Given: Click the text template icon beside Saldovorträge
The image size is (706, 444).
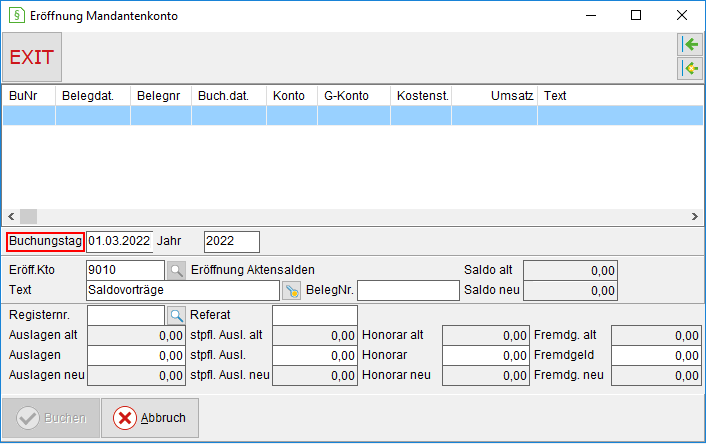Looking at the screenshot, I should tap(291, 290).
